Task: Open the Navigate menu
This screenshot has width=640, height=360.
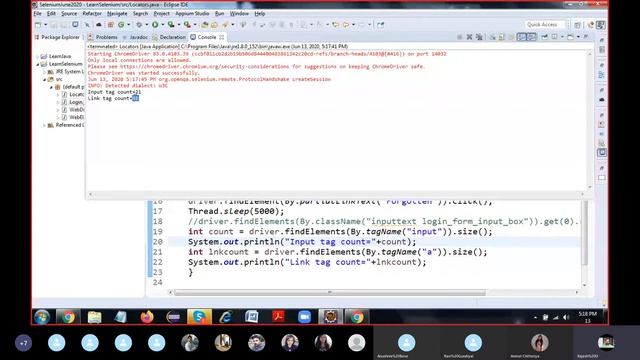Action: pyautogui.click(x=117, y=13)
